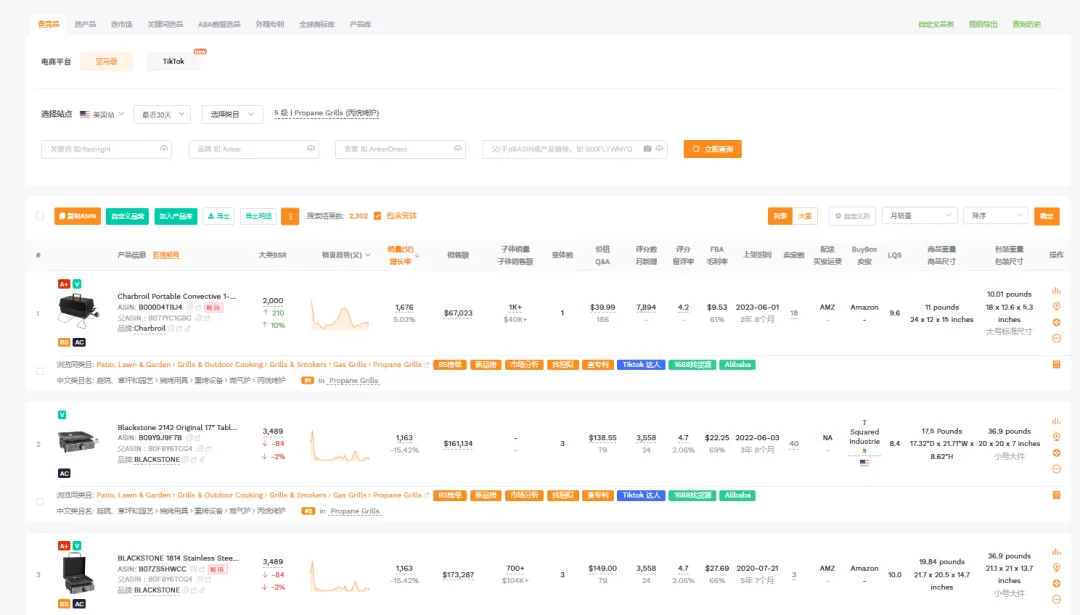Open the ABA data selection tab
1080x615 pixels.
point(219,24)
